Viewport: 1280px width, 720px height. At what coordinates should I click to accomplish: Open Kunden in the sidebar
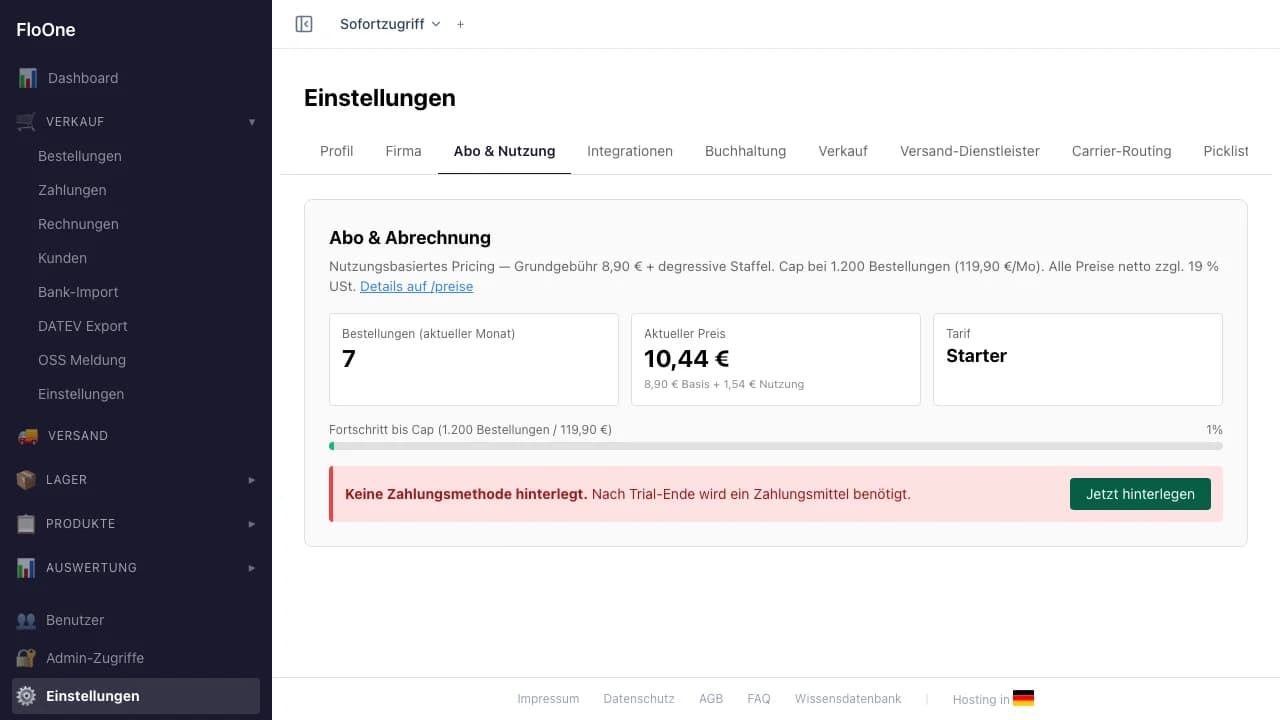click(62, 258)
